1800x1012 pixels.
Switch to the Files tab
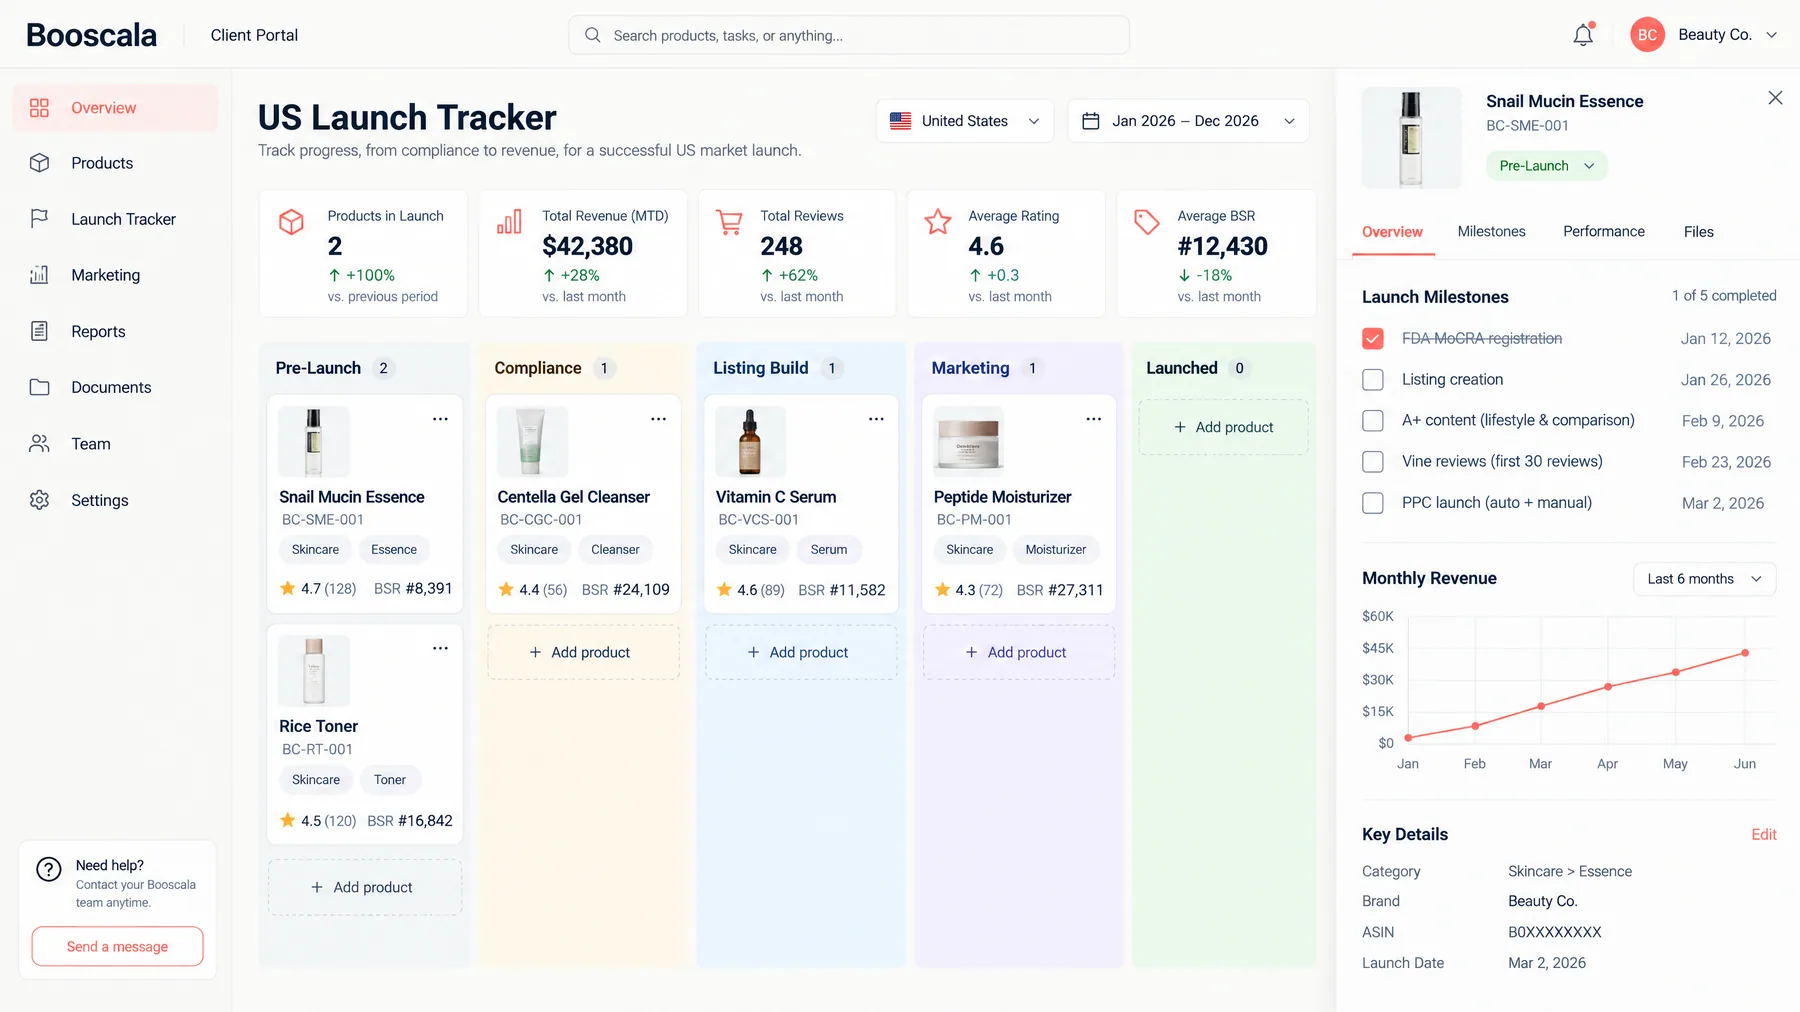pos(1698,232)
